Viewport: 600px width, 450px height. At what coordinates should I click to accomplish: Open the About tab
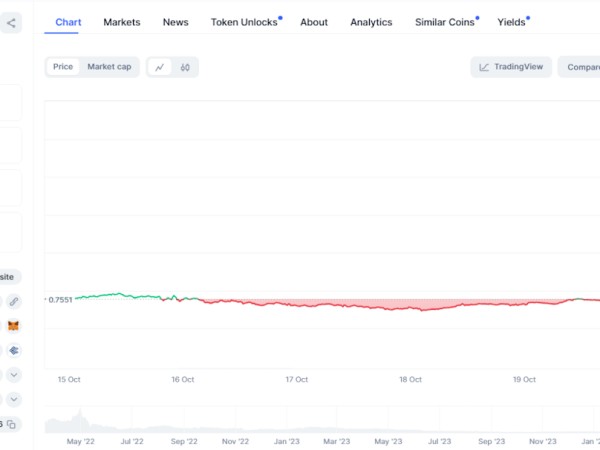(x=314, y=22)
